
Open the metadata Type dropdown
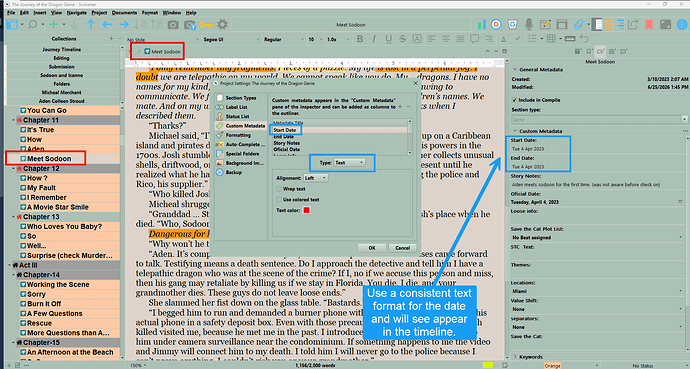349,163
